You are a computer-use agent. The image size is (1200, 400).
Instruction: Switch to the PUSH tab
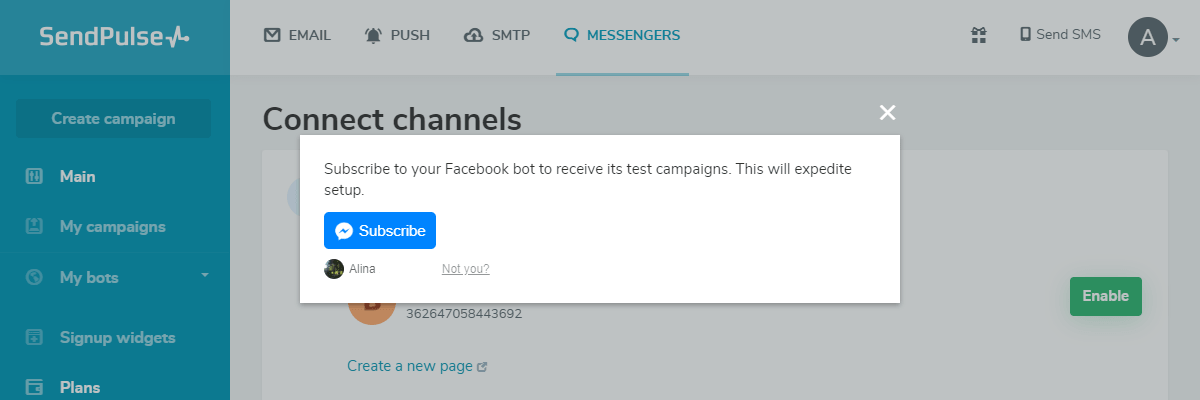coord(397,36)
